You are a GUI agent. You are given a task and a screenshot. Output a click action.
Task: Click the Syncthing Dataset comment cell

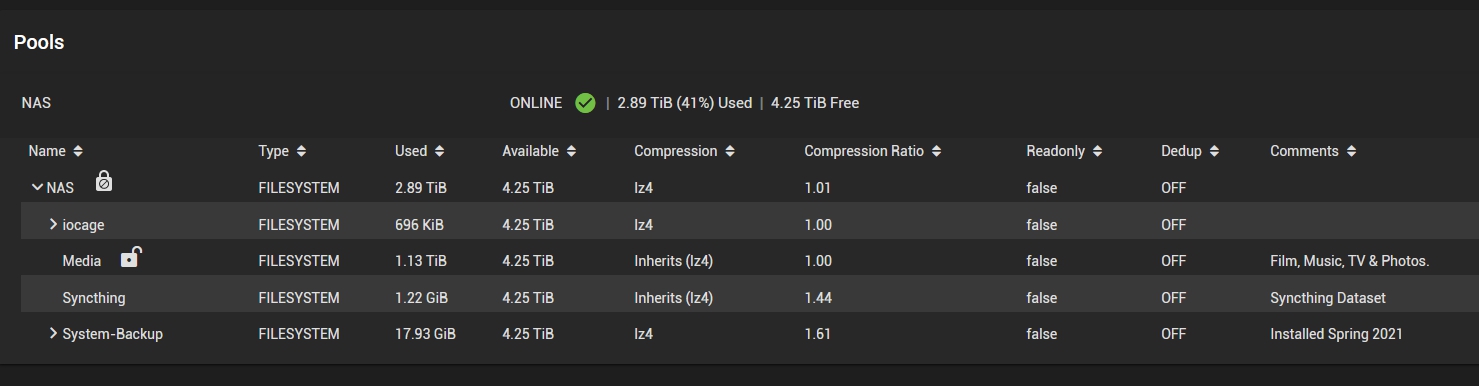[x=1328, y=298]
